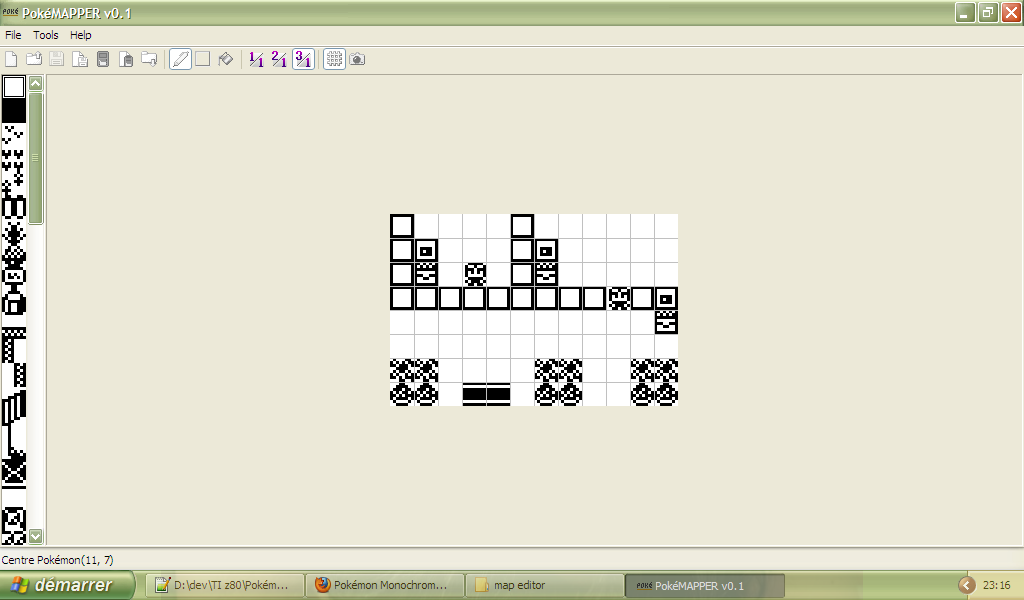Open the Help menu
This screenshot has height=600, width=1024.
point(80,35)
